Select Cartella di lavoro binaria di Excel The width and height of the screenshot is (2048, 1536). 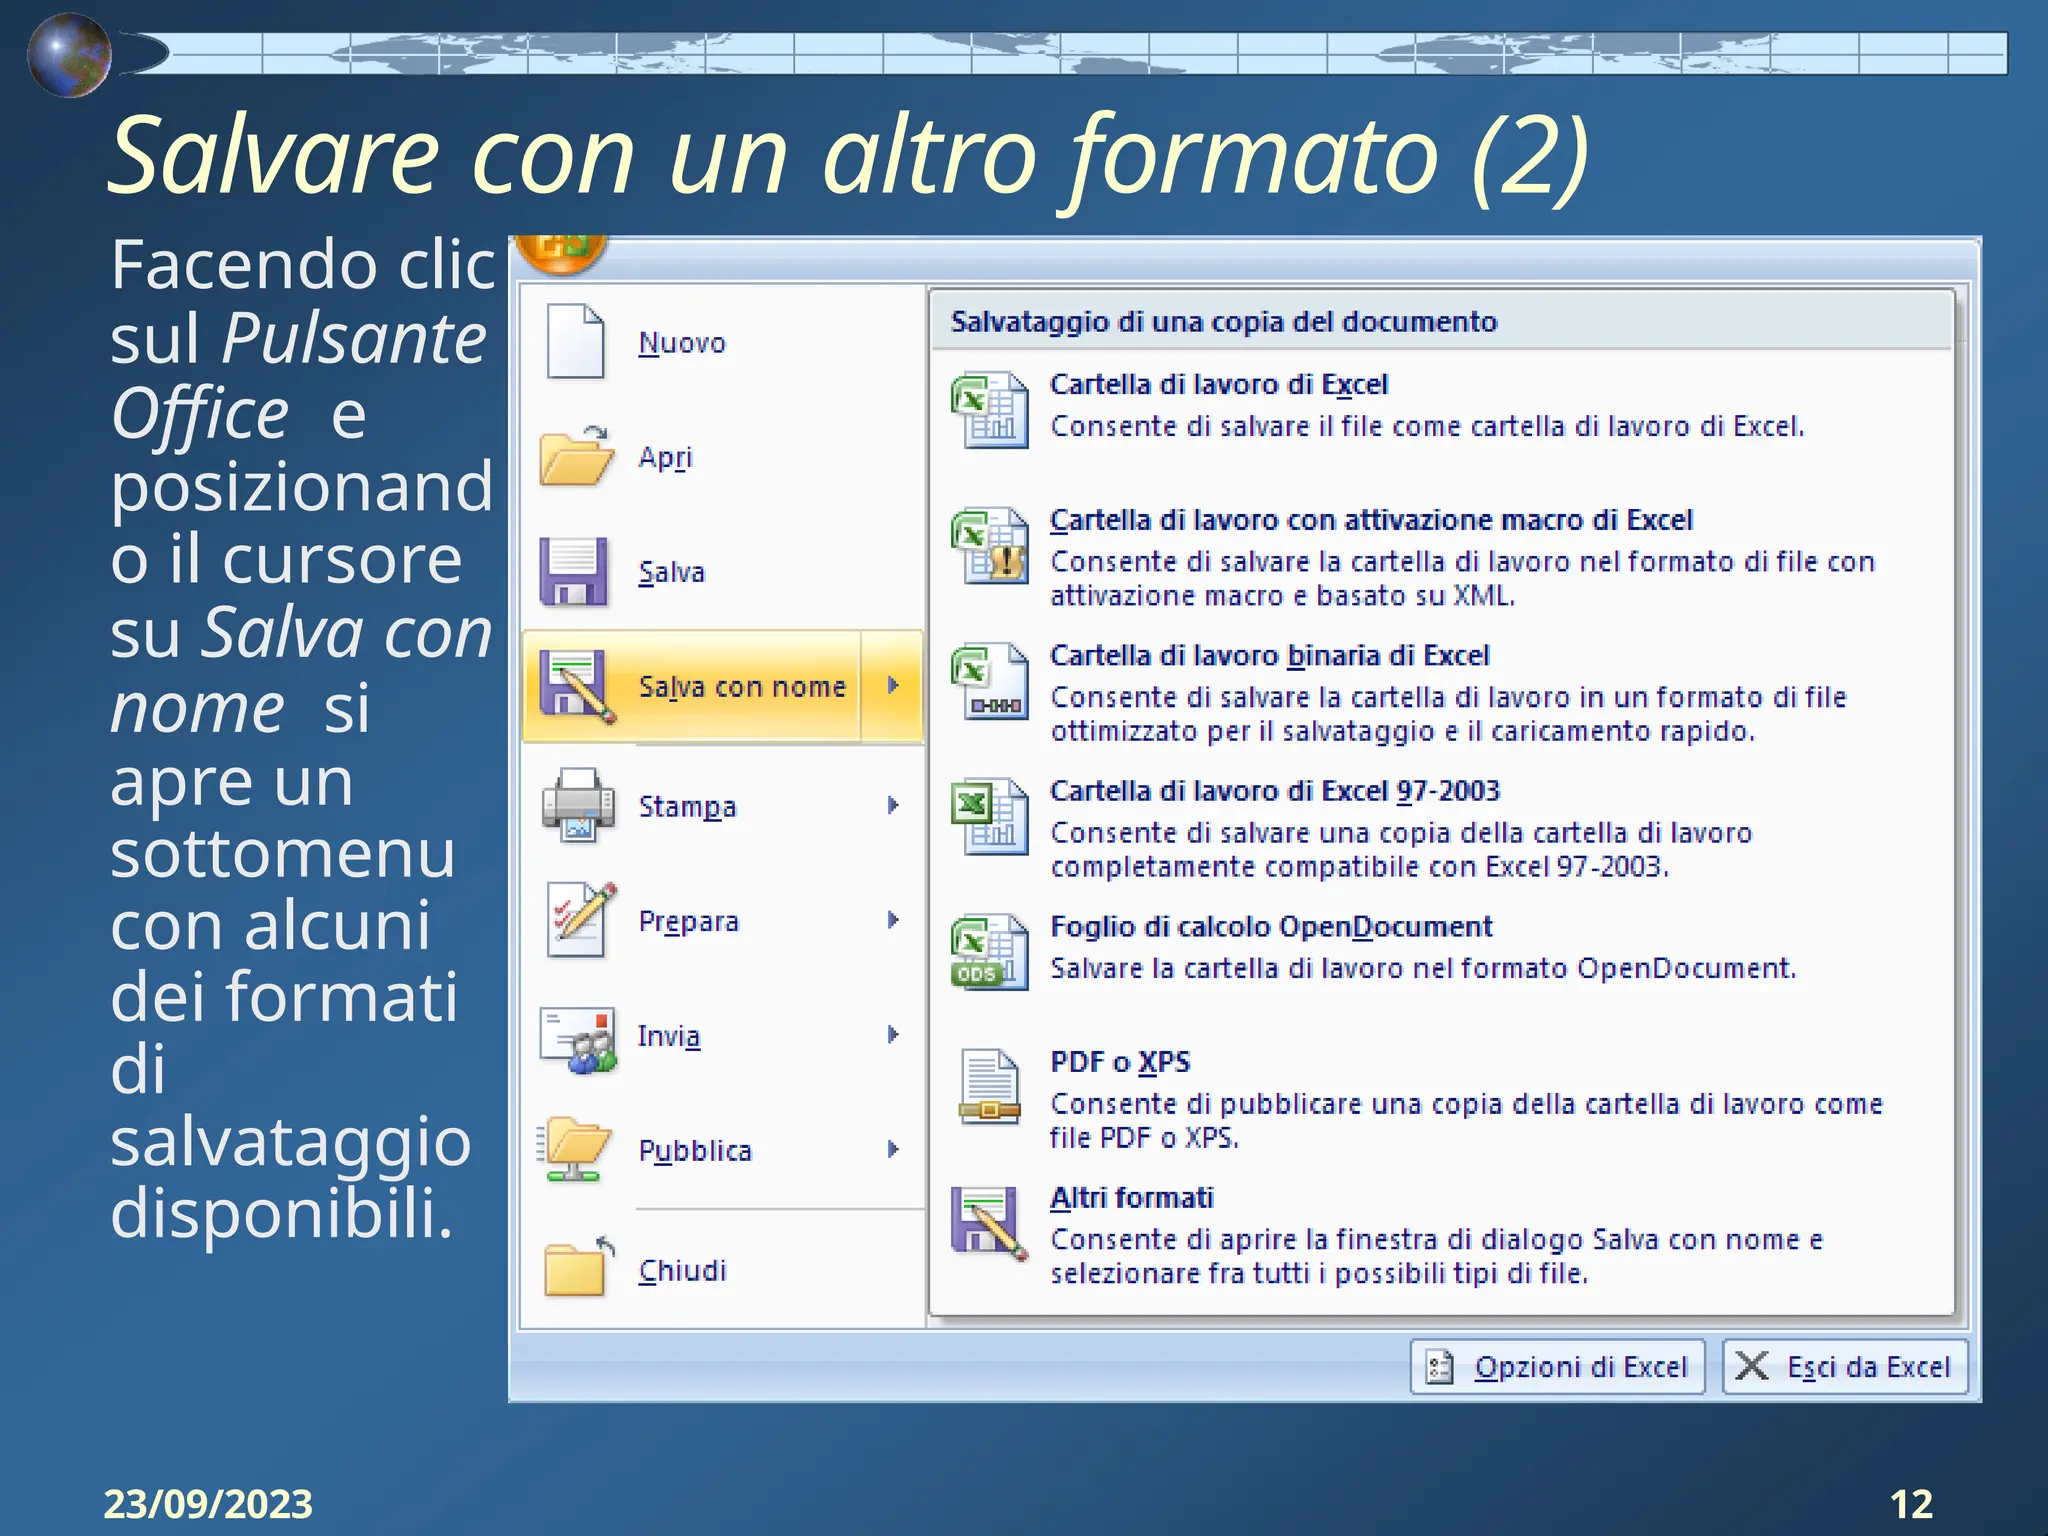[x=1441, y=692]
